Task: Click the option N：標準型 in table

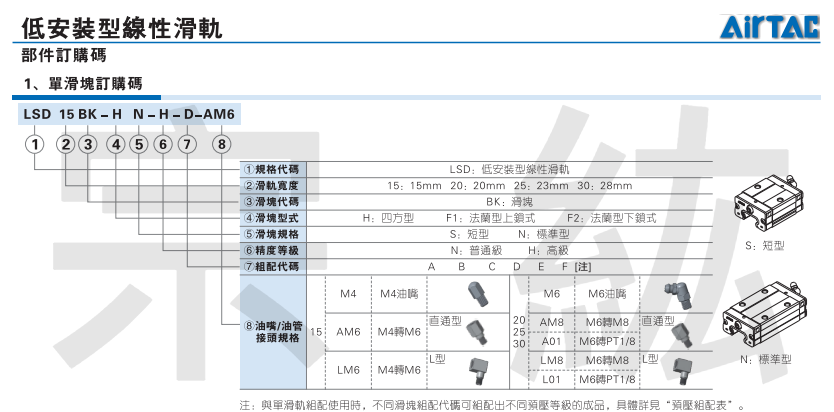Action: coord(544,234)
